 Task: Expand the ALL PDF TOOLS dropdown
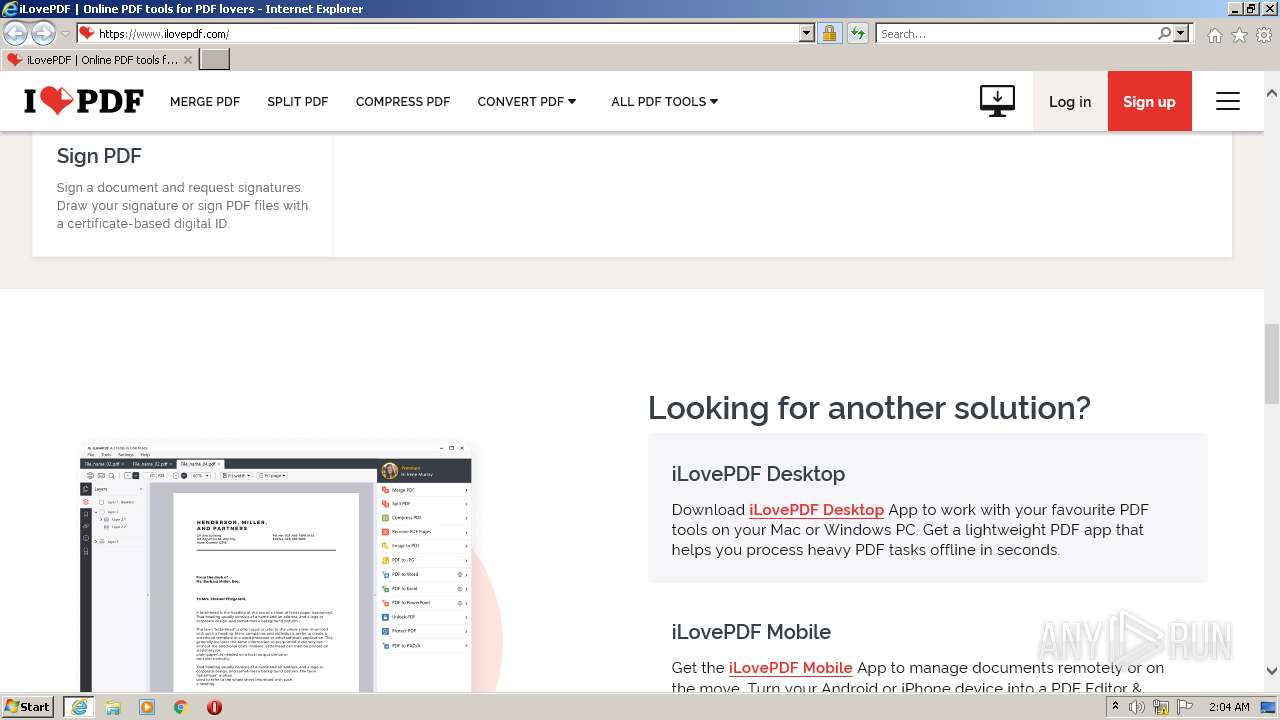coord(665,101)
